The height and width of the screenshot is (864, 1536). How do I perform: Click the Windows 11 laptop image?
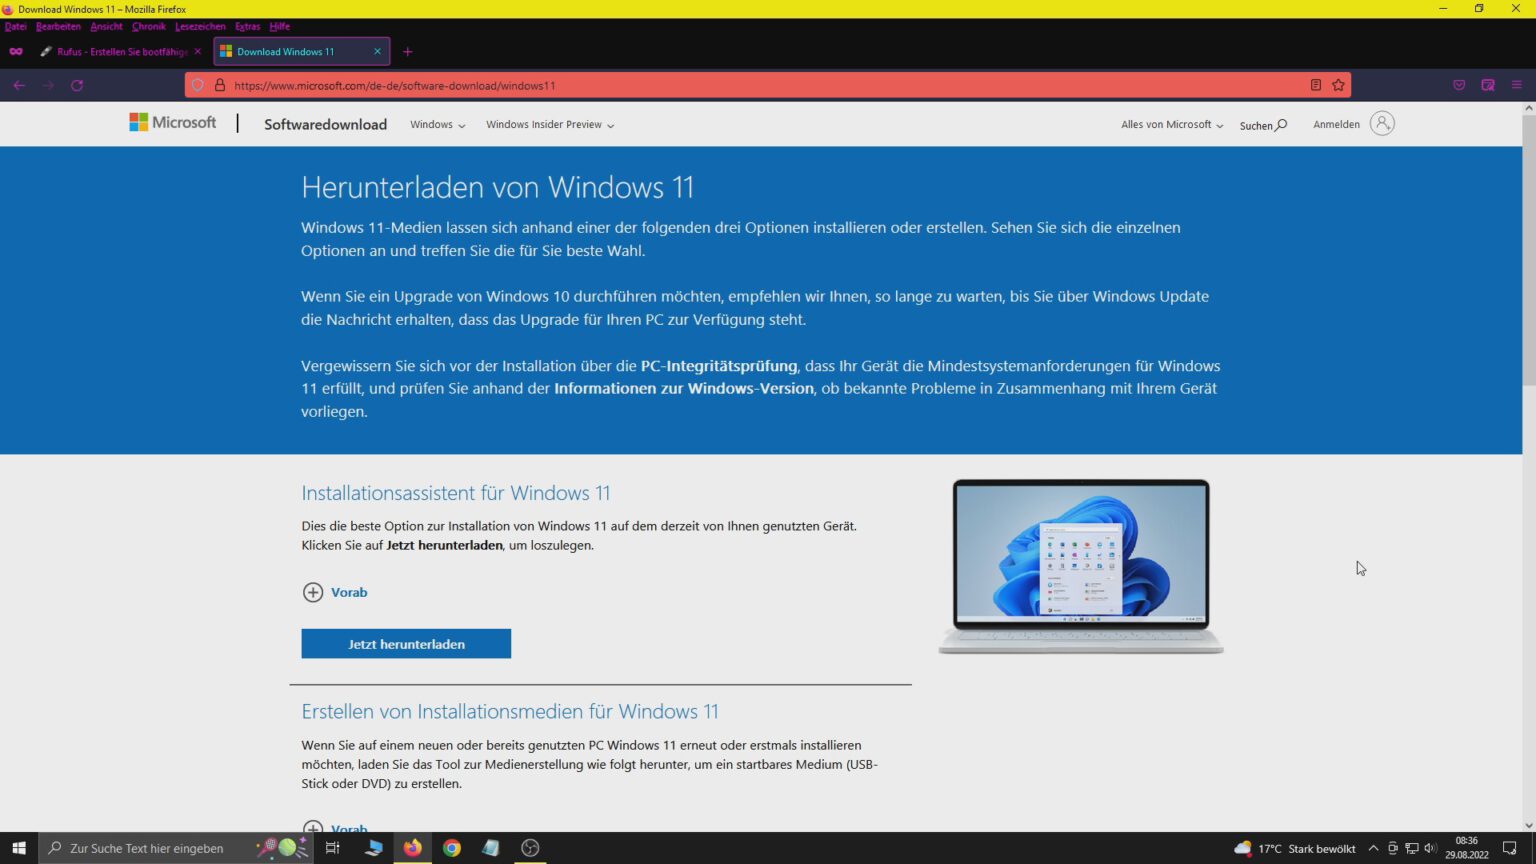click(1081, 567)
